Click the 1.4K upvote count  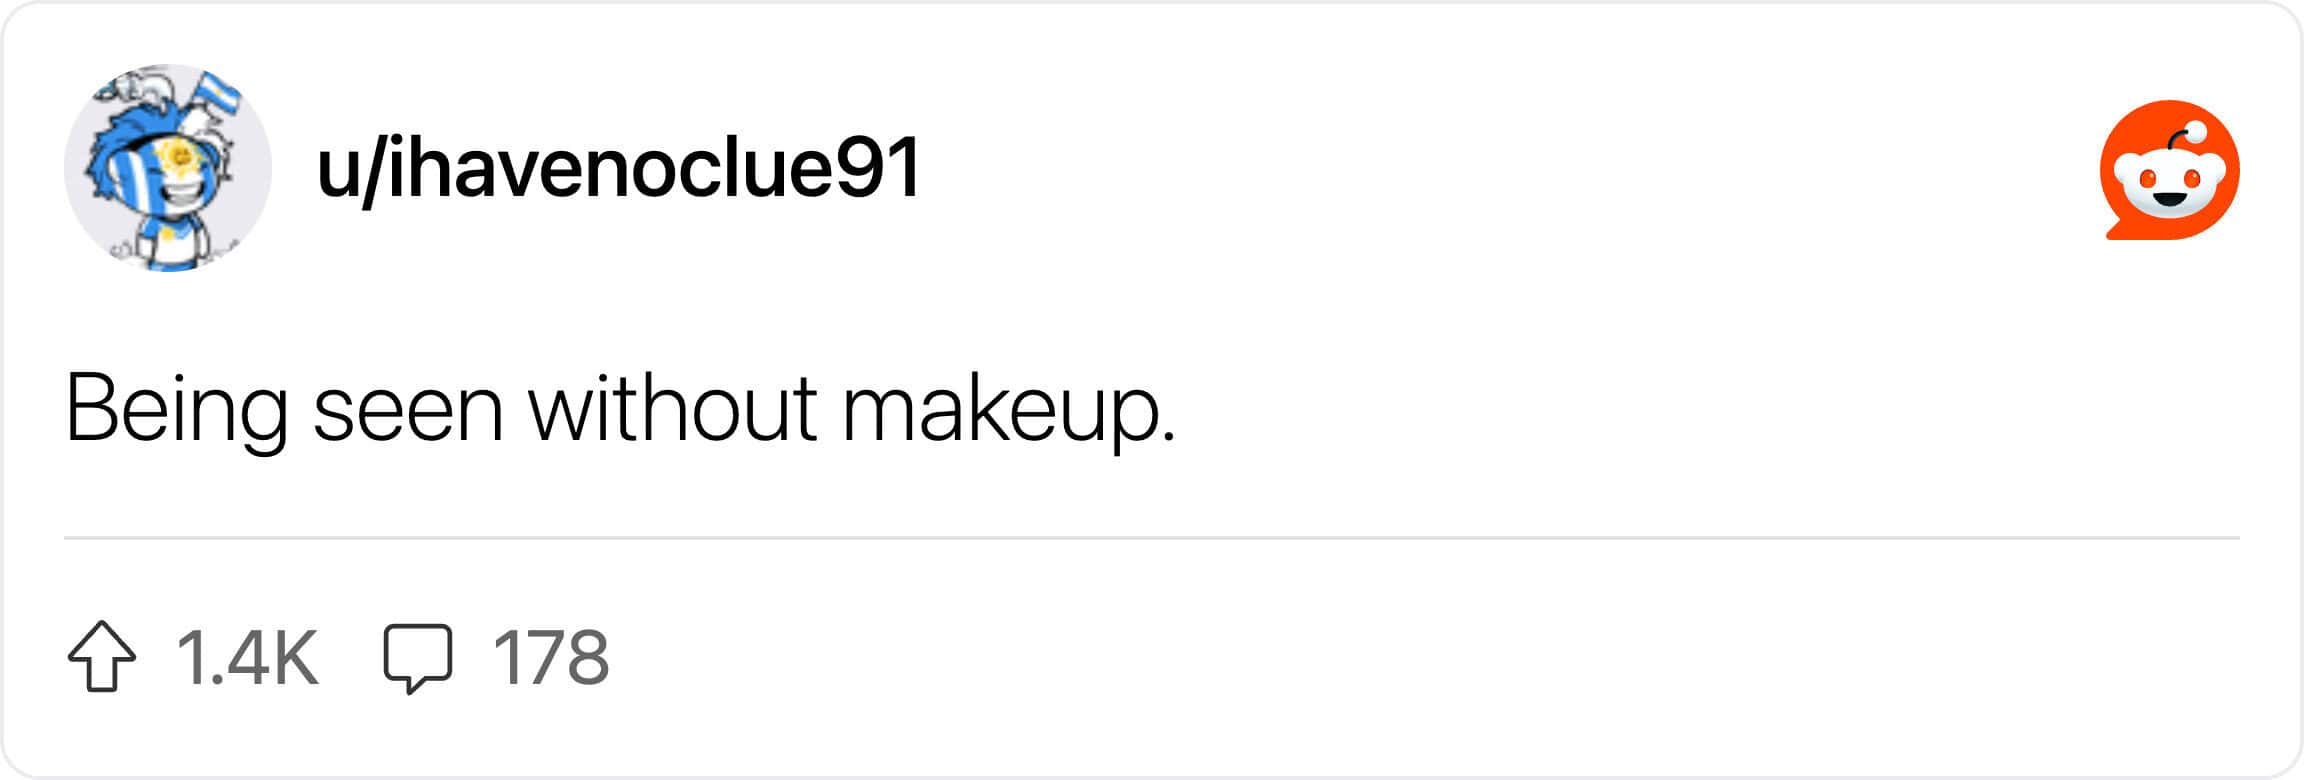[x=247, y=658]
